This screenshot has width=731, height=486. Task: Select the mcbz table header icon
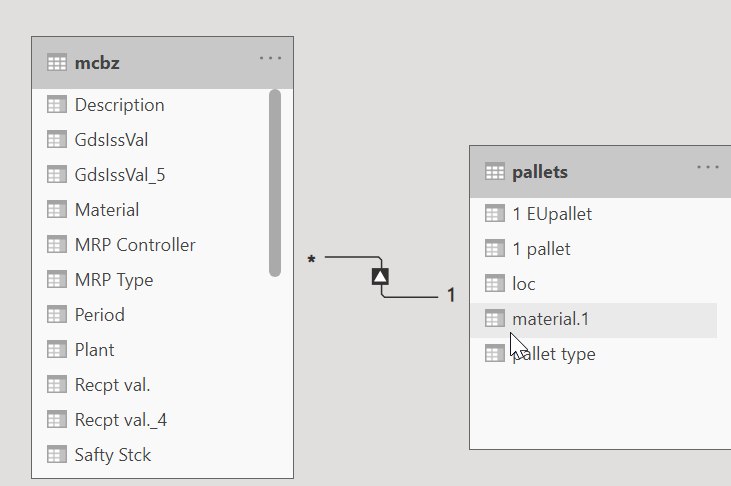pyautogui.click(x=57, y=62)
